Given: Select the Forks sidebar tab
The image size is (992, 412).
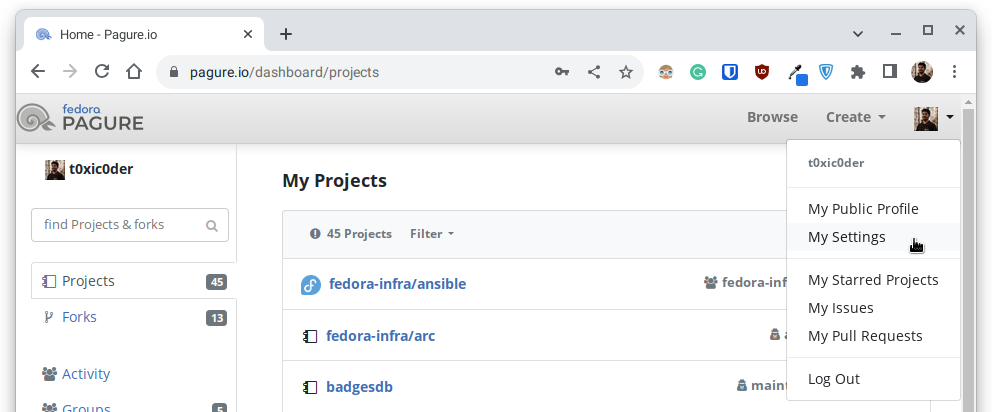Looking at the screenshot, I should click(x=133, y=317).
